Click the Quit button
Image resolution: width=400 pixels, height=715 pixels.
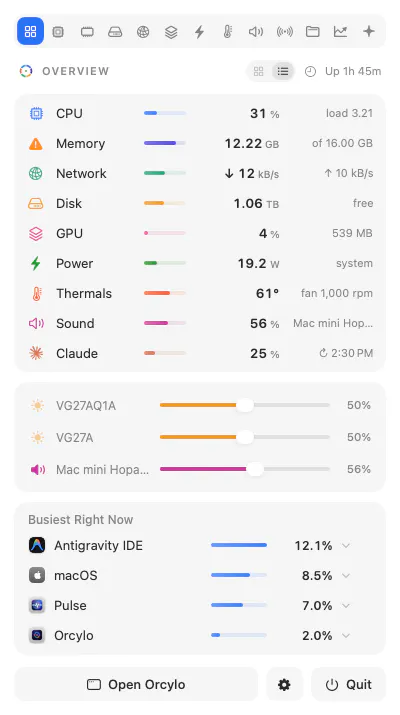(x=348, y=684)
